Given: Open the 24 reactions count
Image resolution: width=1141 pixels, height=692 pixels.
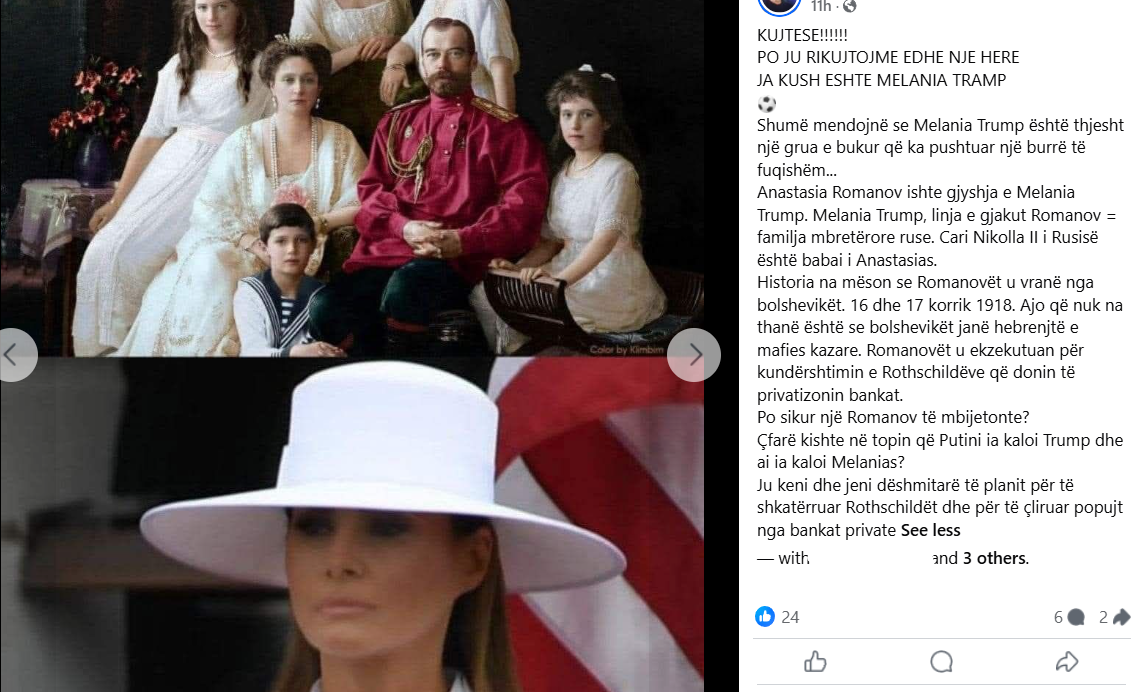Looking at the screenshot, I should 790,618.
